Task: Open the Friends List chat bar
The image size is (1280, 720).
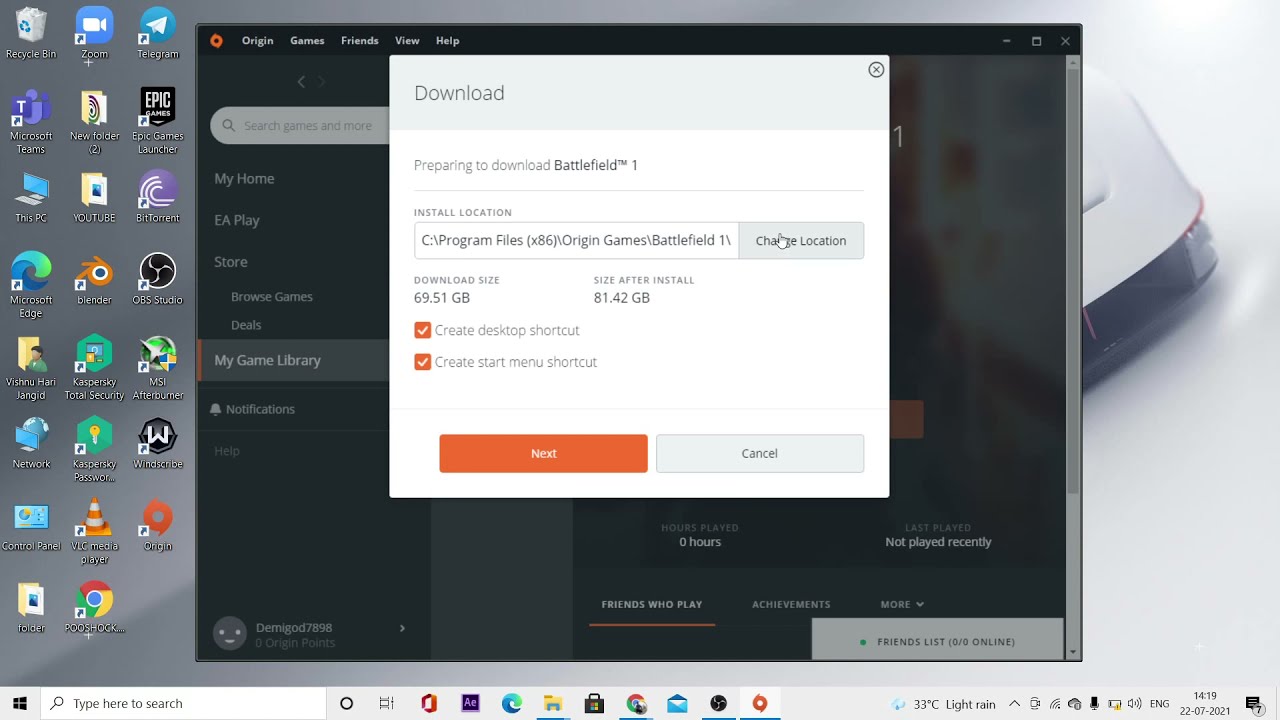Action: tap(937, 641)
